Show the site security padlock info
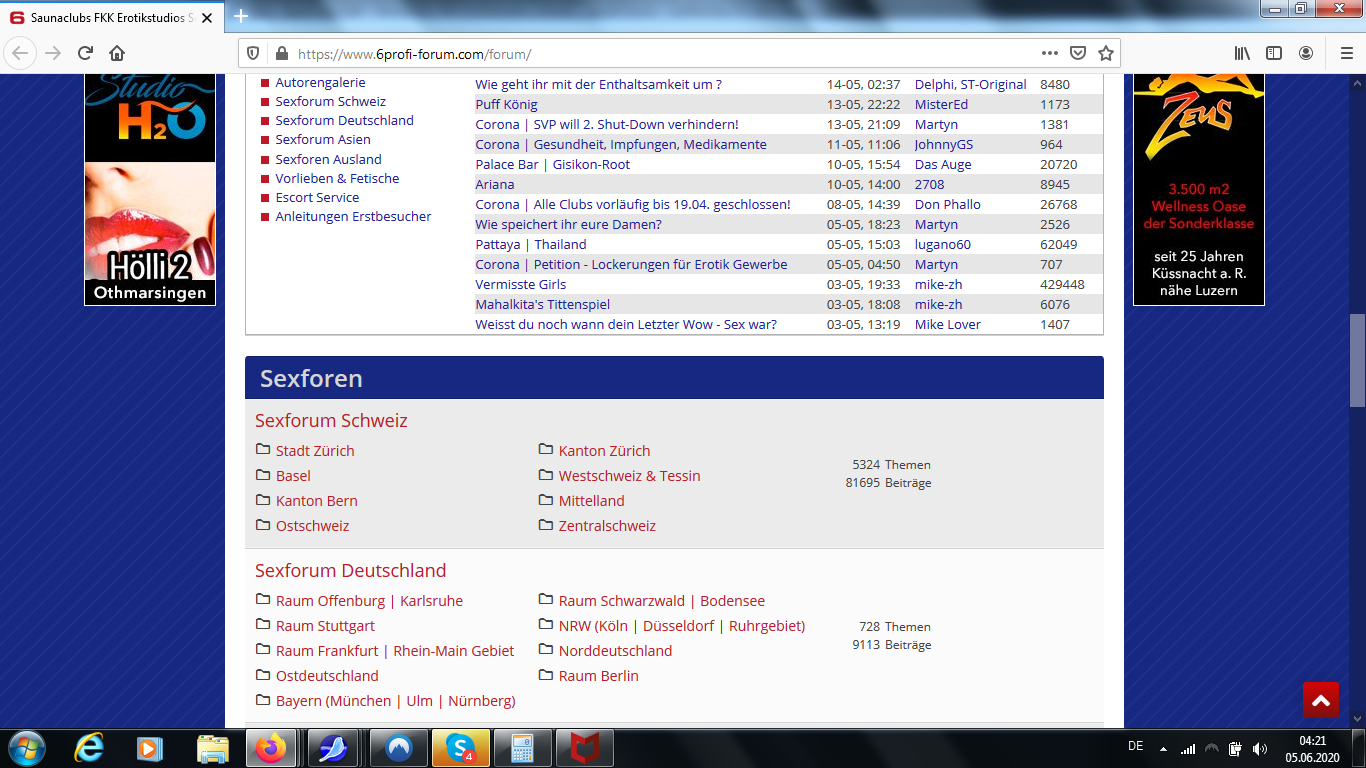The height and width of the screenshot is (768, 1366). coord(281,54)
